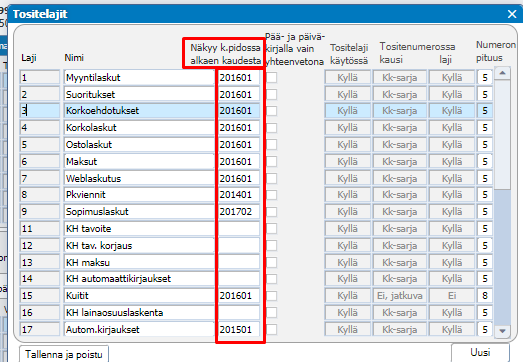Click scrollbar down arrow in list

(503, 331)
